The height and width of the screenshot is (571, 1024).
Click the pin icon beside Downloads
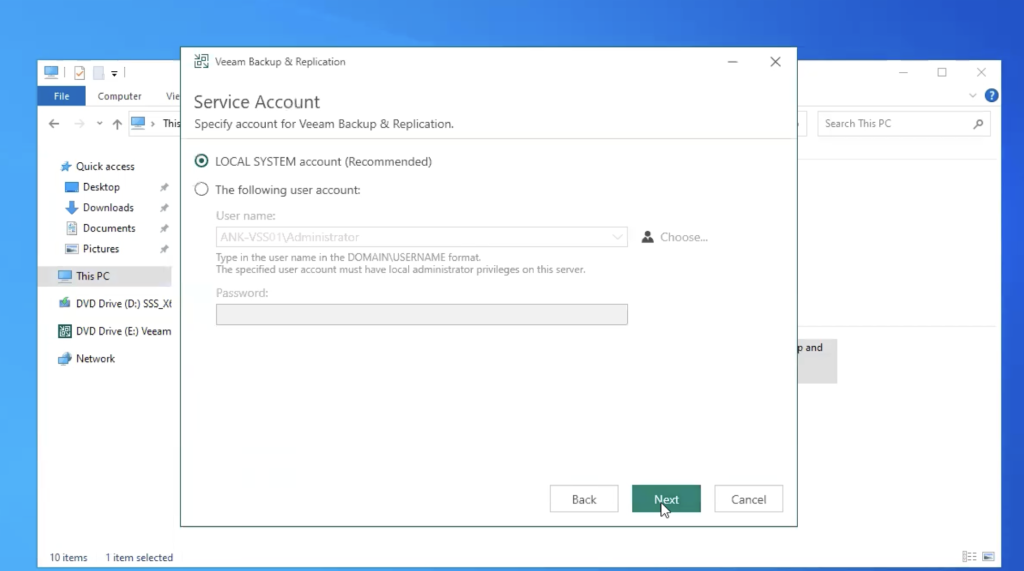point(164,208)
